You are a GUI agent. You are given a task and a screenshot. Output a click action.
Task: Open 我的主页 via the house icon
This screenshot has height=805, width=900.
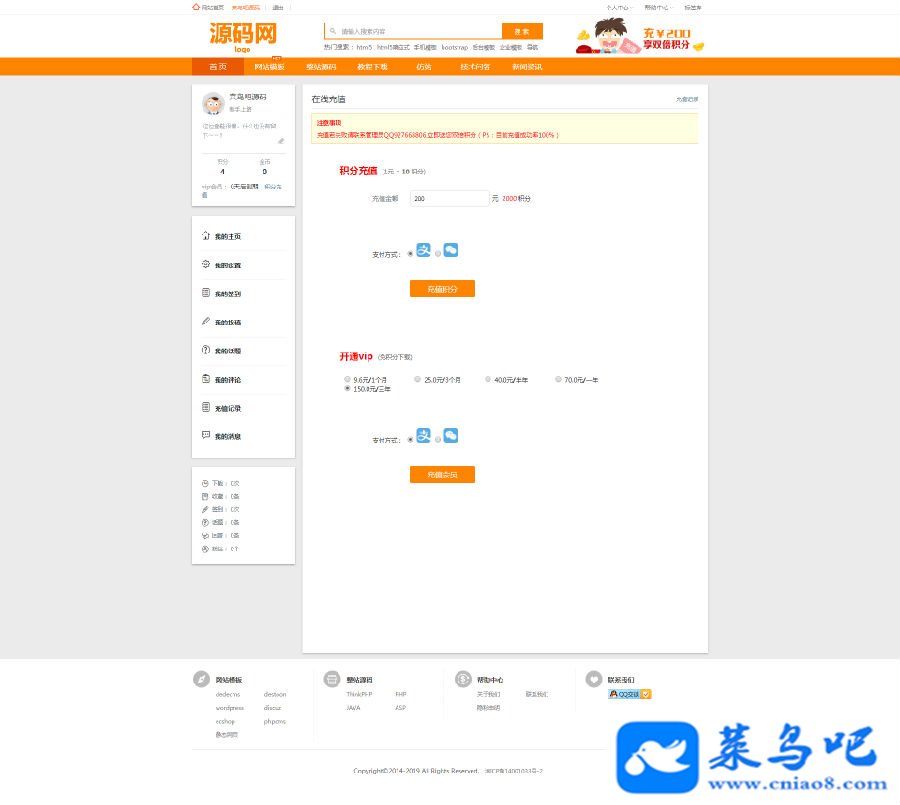pyautogui.click(x=206, y=235)
